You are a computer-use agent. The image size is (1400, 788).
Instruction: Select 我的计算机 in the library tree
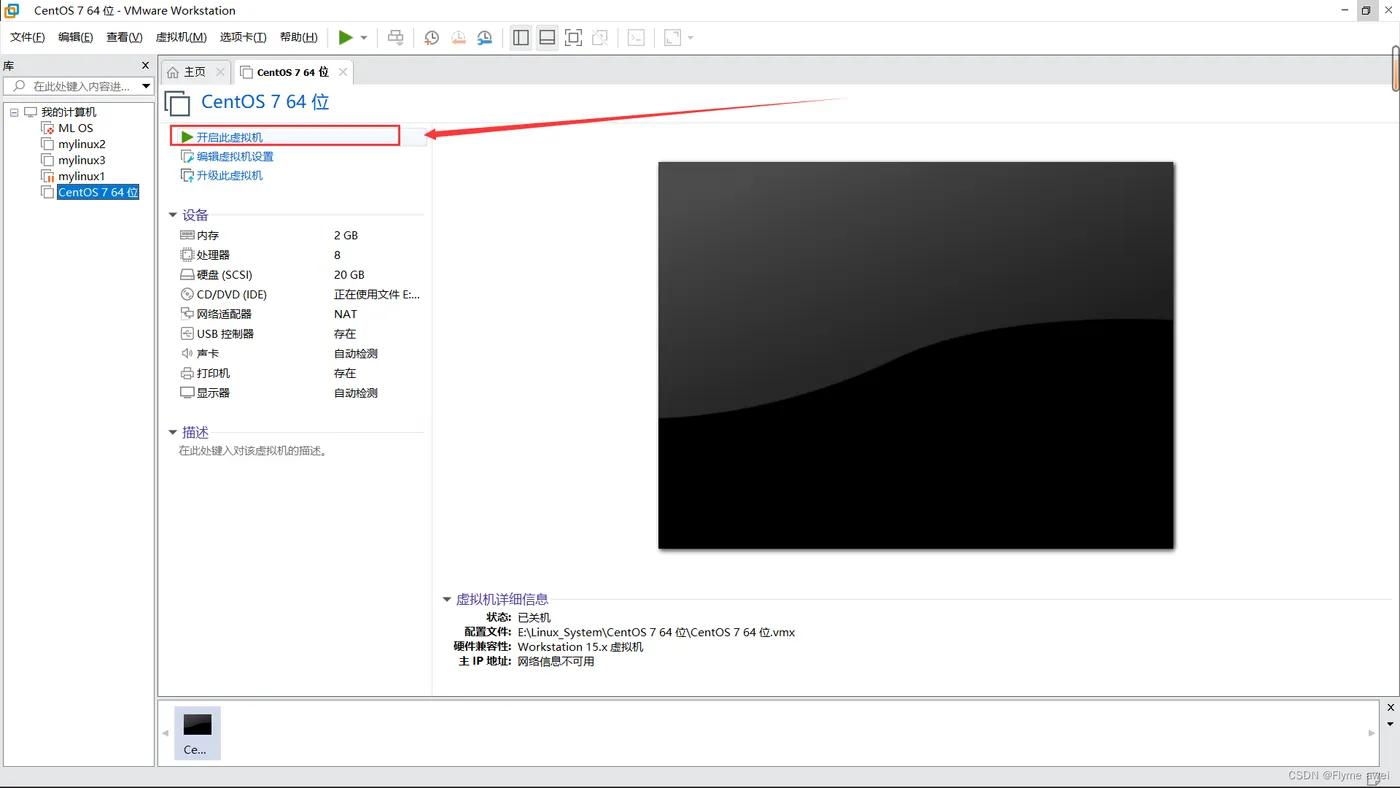click(69, 112)
